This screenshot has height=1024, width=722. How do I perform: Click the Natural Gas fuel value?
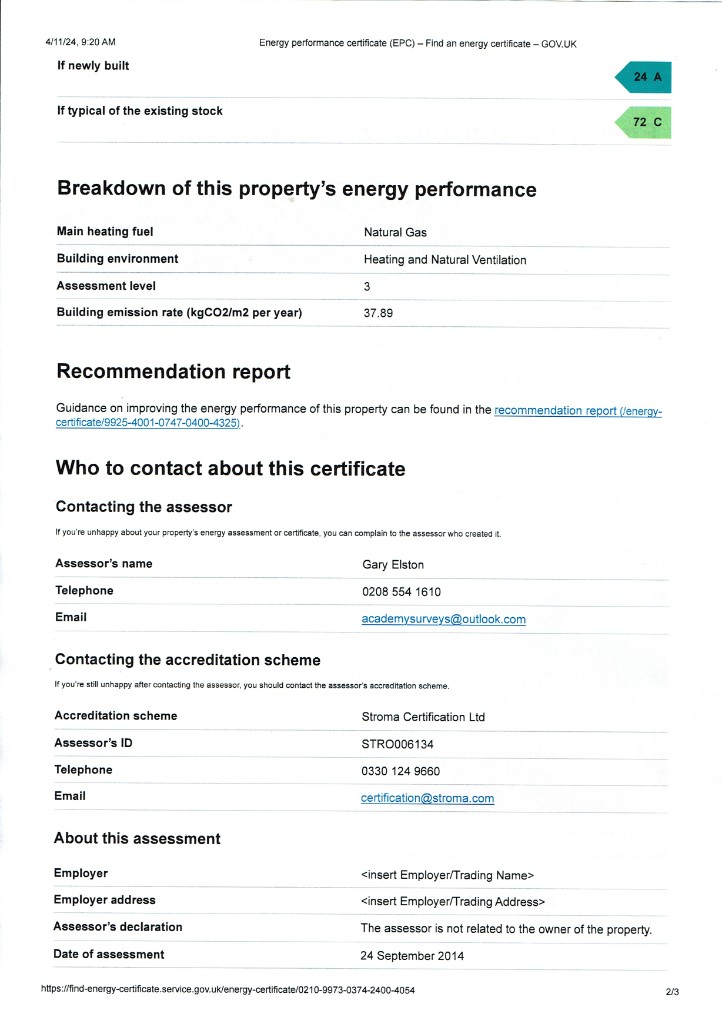coord(395,232)
